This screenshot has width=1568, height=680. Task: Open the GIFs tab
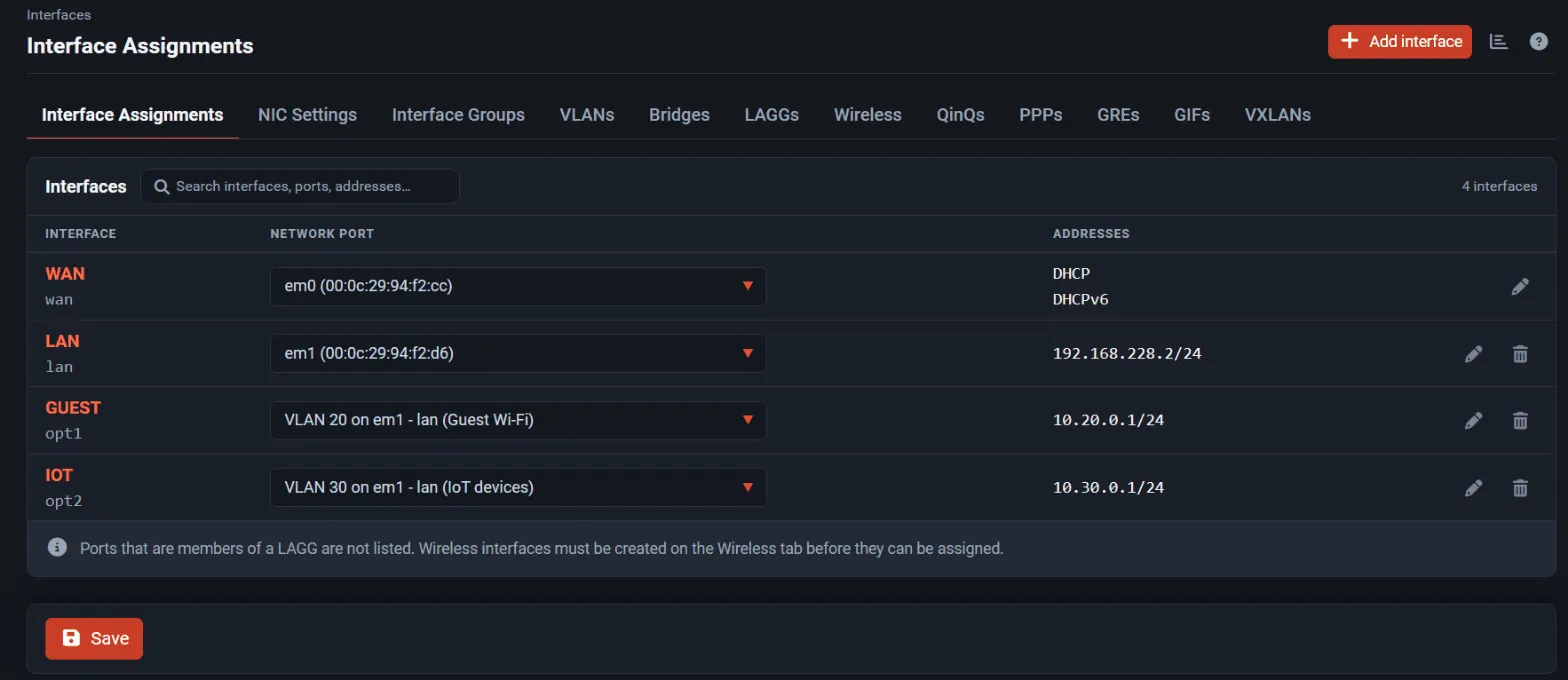[x=1192, y=115]
